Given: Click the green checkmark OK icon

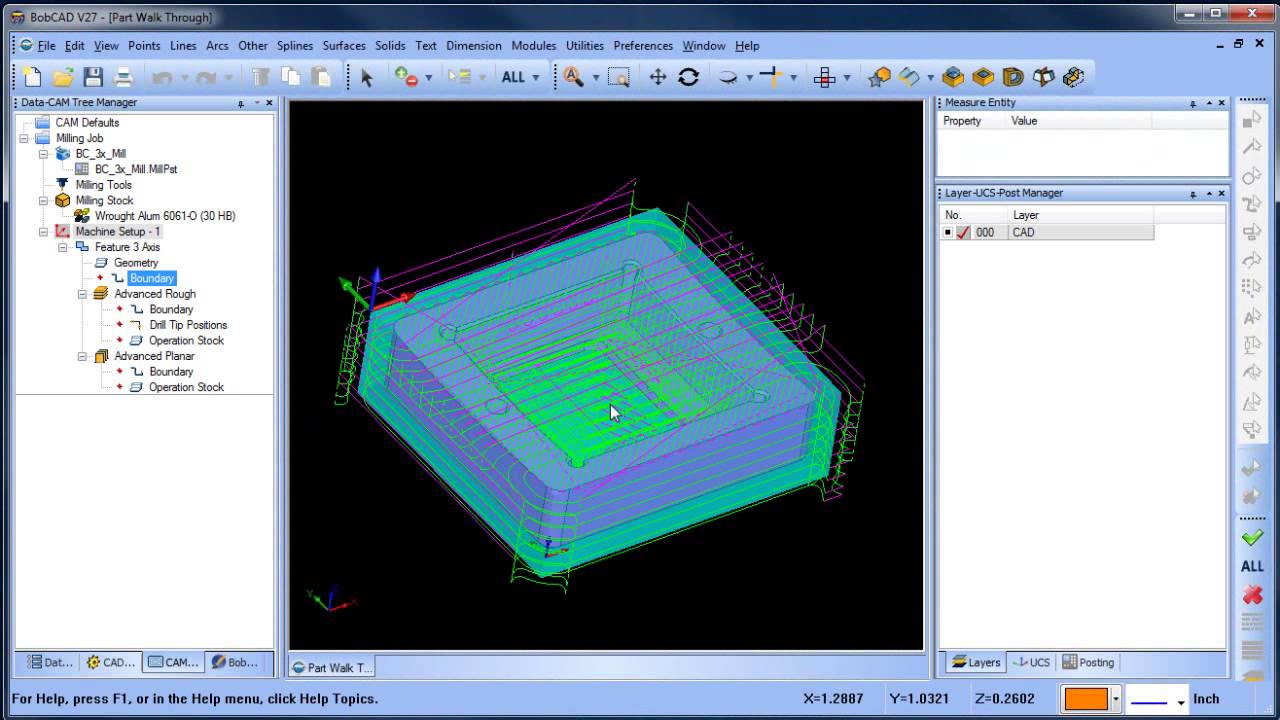Looking at the screenshot, I should click(1252, 538).
